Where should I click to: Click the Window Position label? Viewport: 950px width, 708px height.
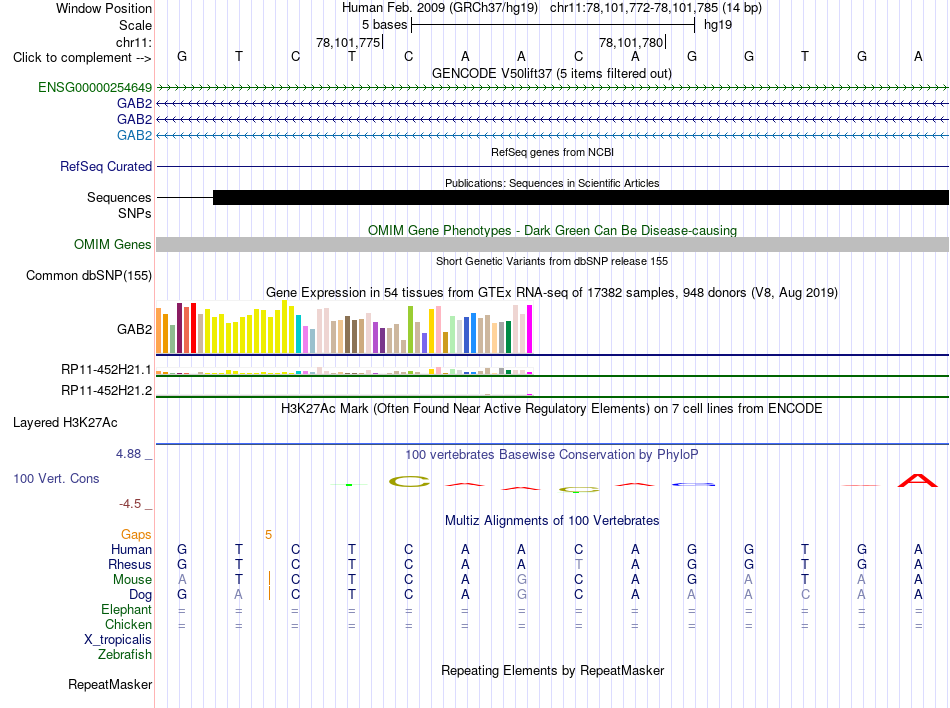[x=104, y=8]
